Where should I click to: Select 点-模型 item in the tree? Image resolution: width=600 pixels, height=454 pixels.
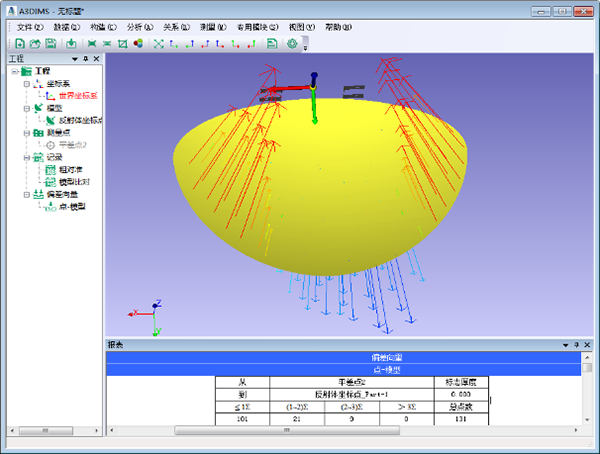(72, 207)
